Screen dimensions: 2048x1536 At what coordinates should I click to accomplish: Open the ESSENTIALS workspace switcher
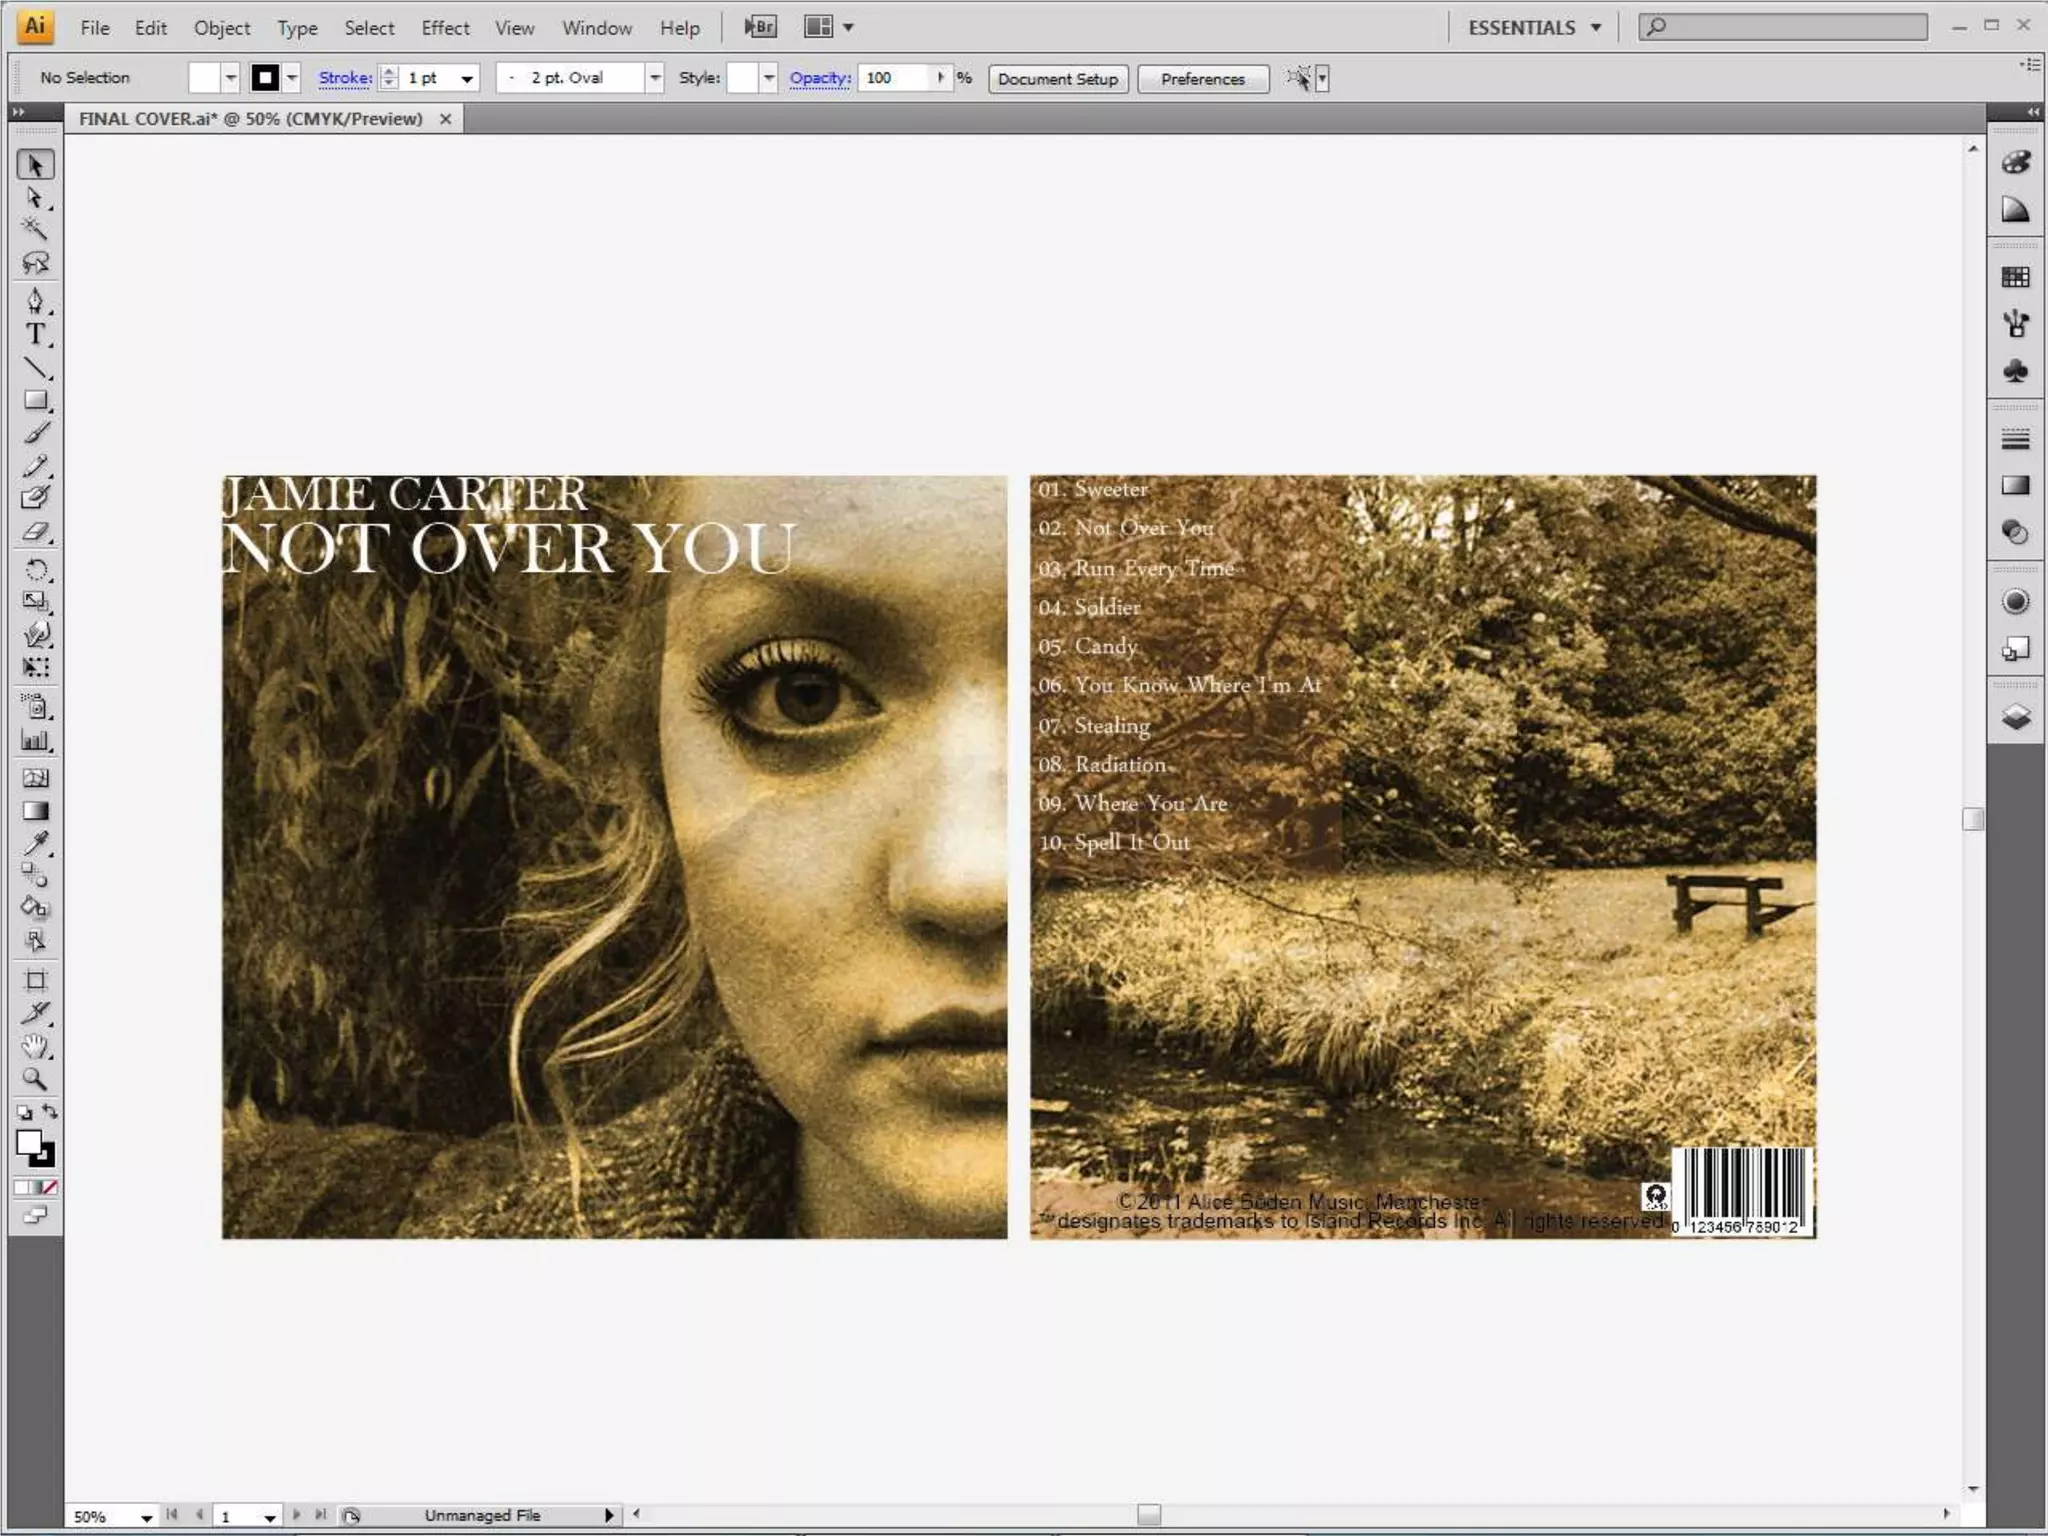coord(1534,28)
